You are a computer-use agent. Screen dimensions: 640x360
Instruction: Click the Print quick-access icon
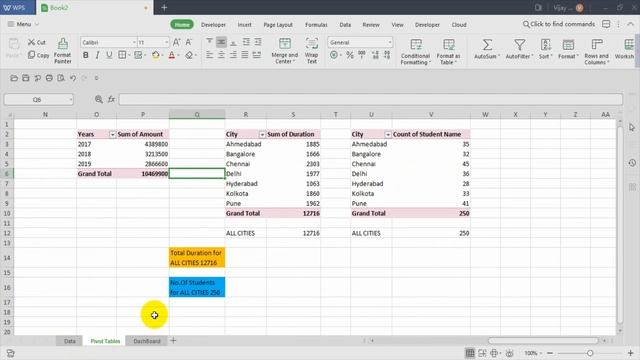(x=49, y=78)
